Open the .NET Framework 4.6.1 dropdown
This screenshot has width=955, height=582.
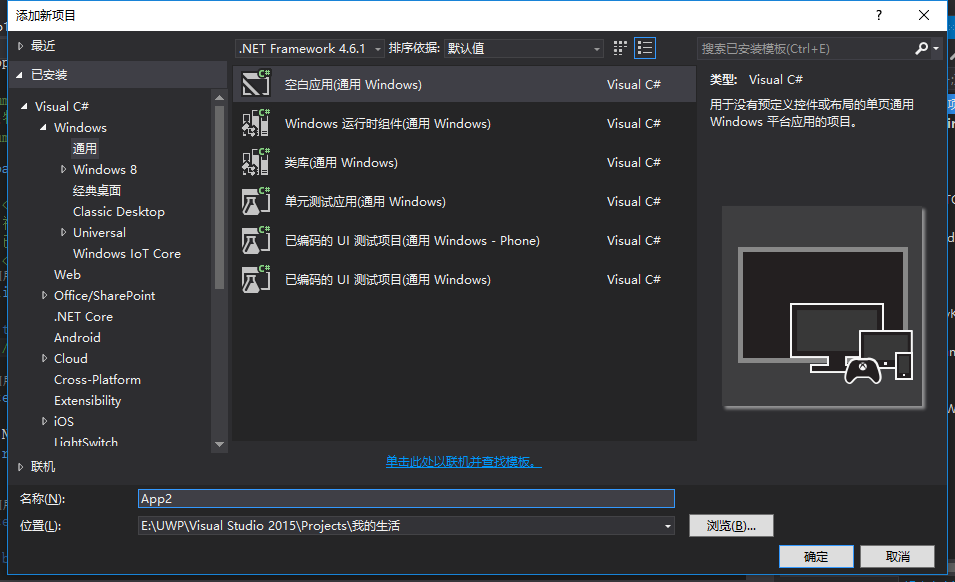tap(309, 48)
